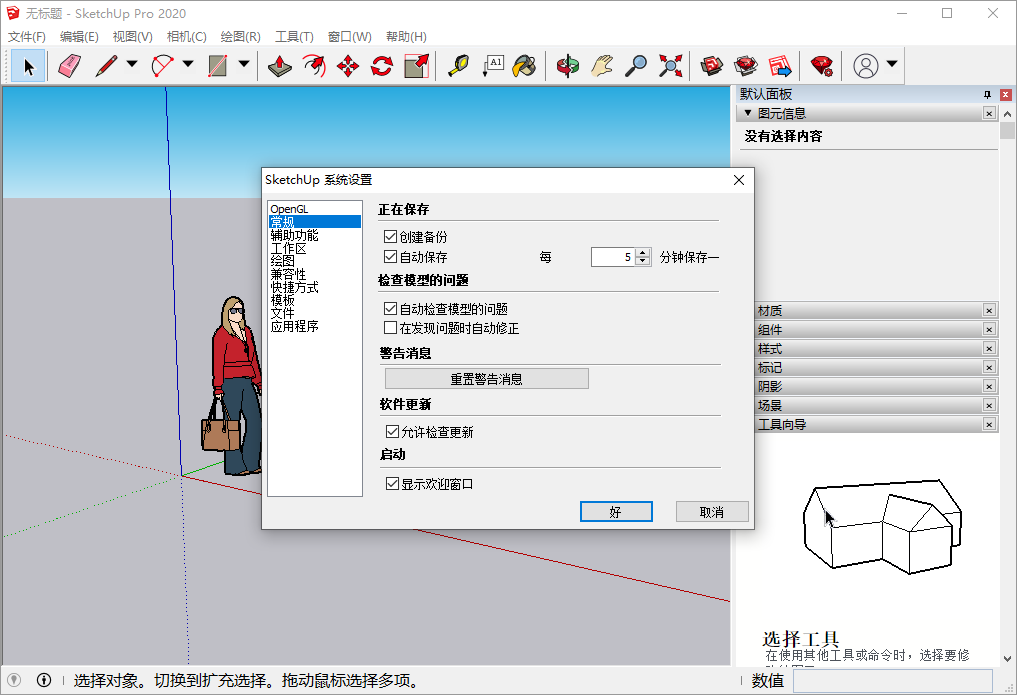The image size is (1017, 695).
Task: Open the 3D Warehouse icon
Action: click(710, 66)
